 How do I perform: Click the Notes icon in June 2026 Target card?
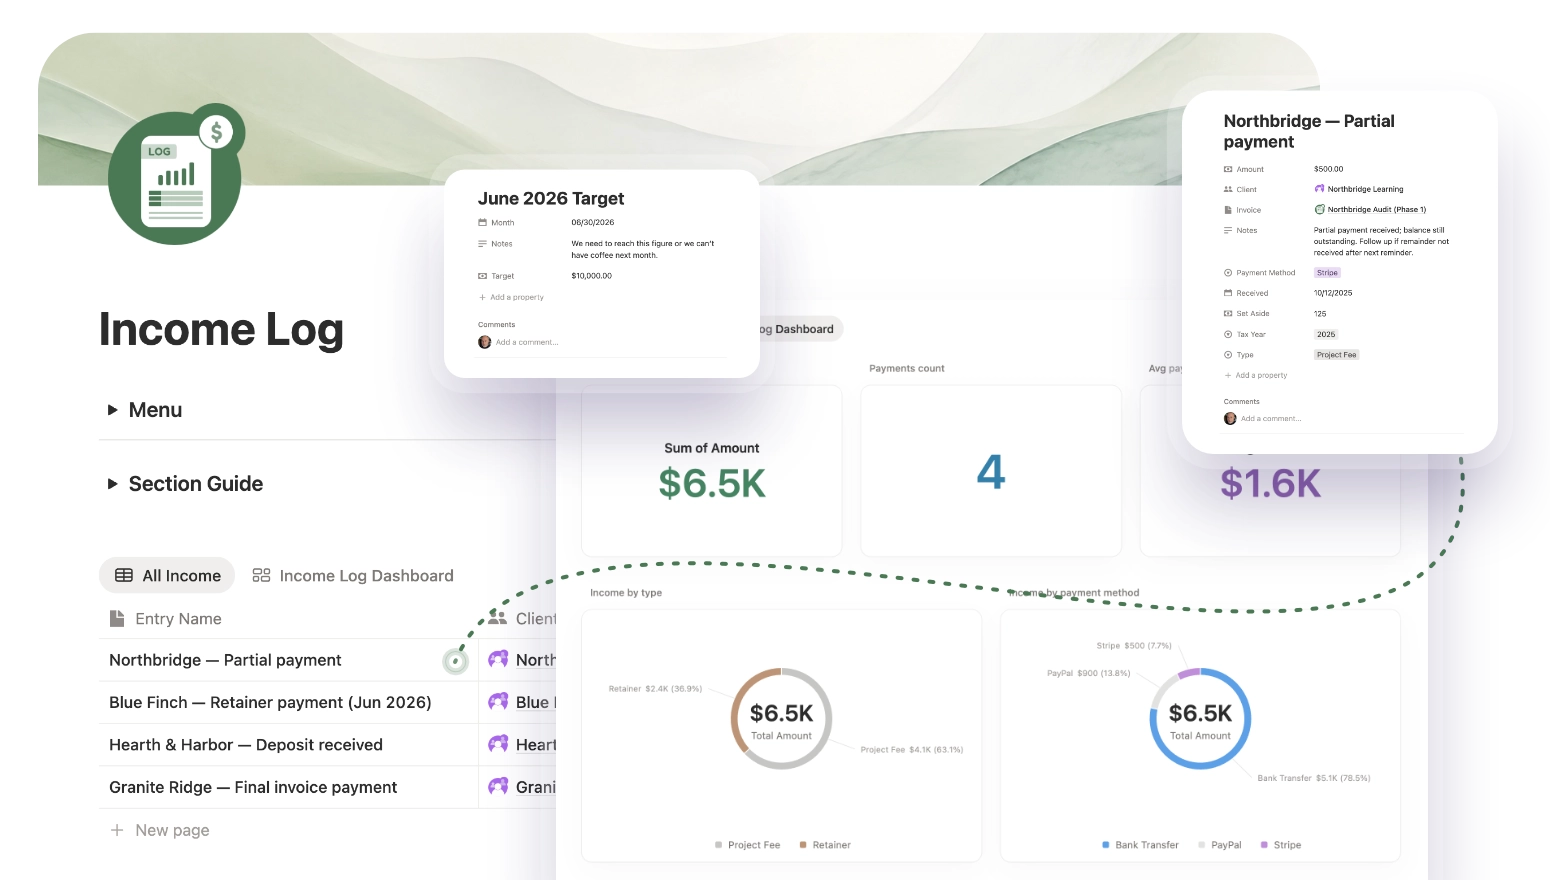(482, 244)
